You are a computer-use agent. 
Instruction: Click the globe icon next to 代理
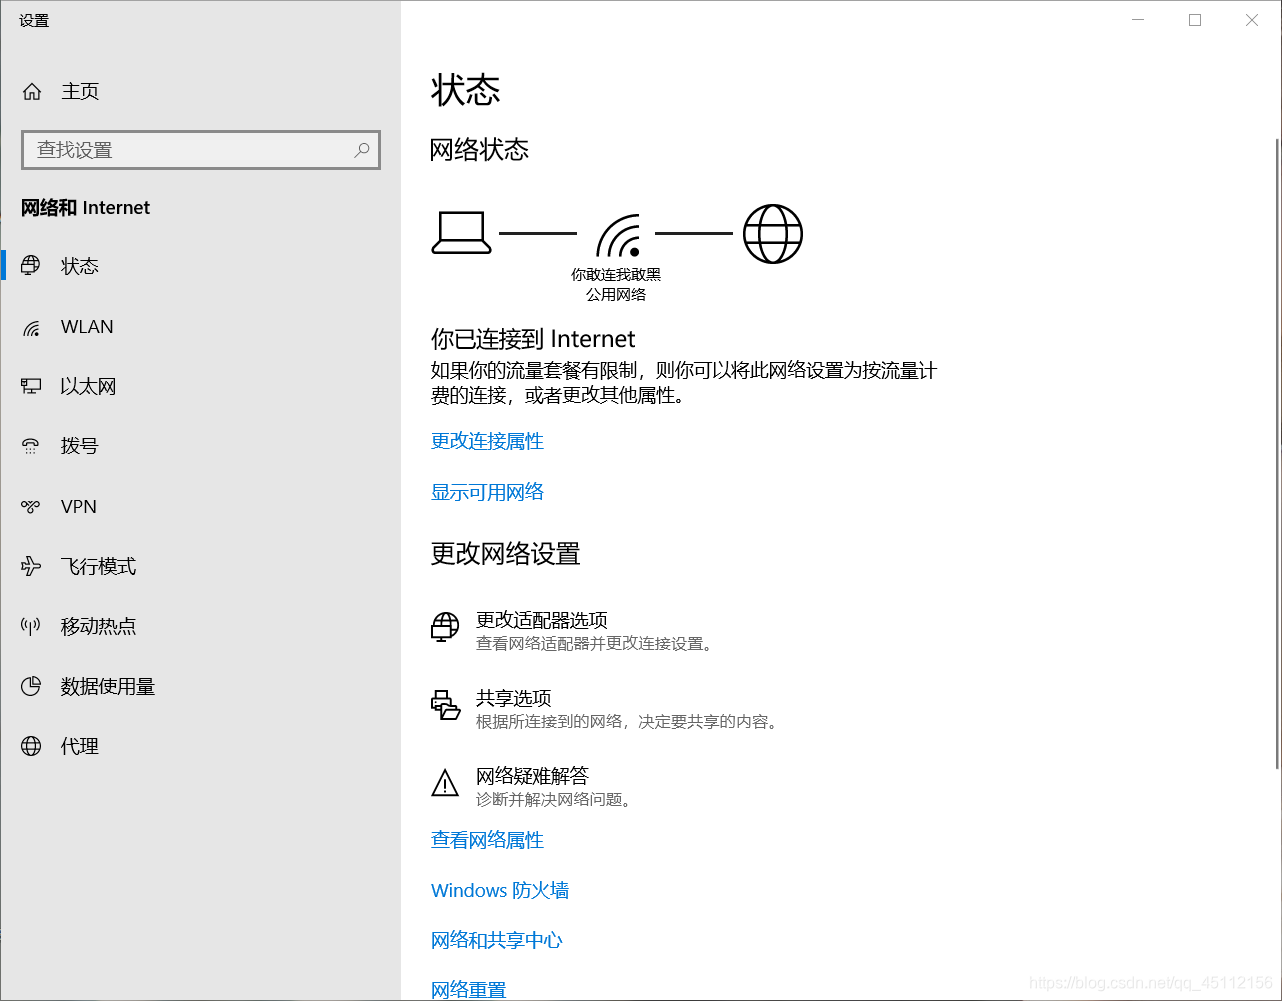(x=31, y=746)
